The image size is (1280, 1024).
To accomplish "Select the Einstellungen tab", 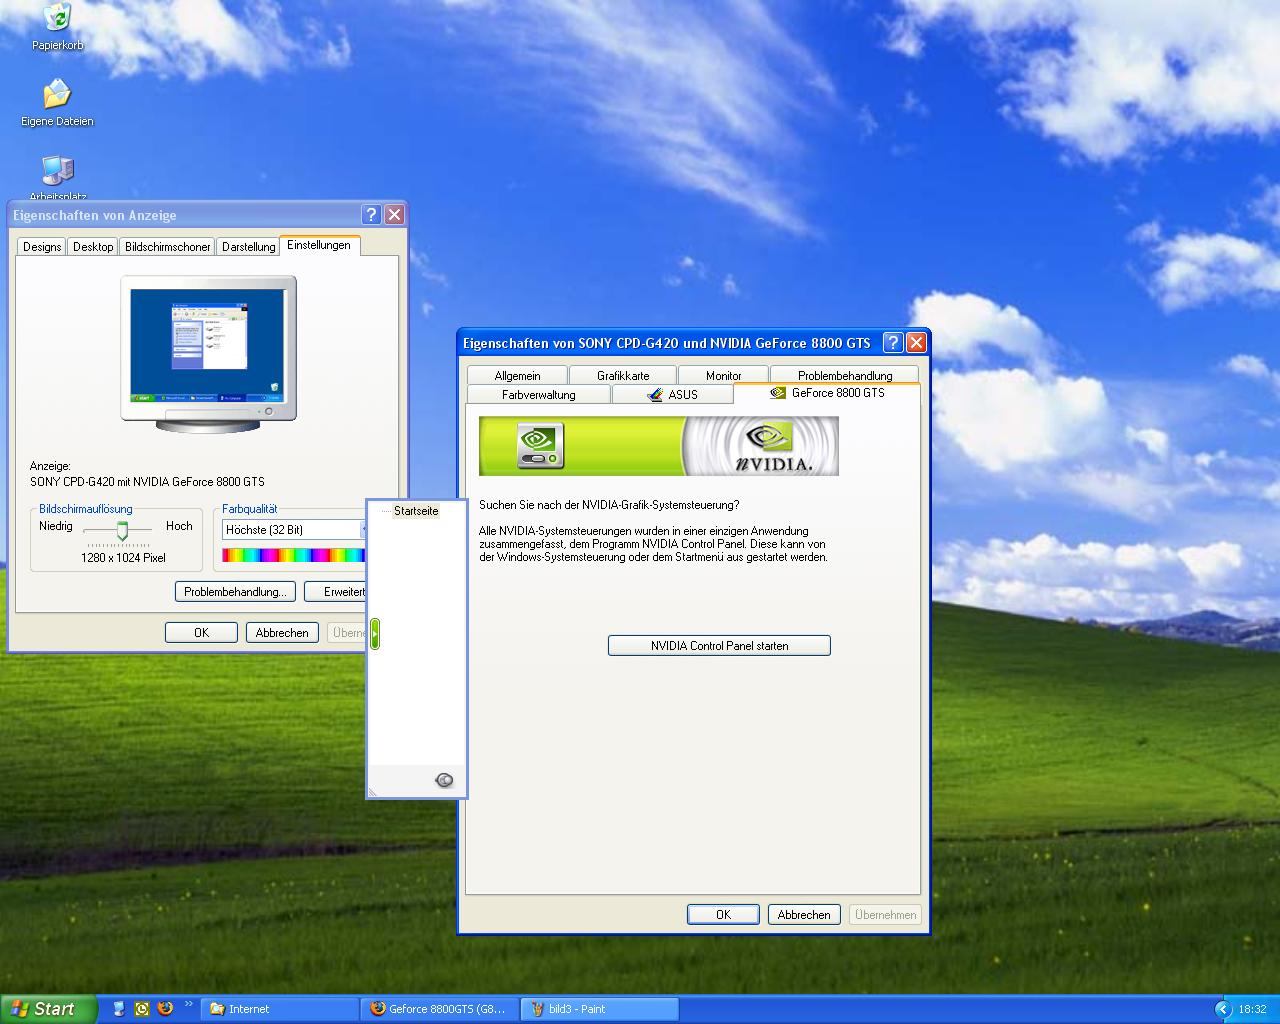I will (319, 245).
